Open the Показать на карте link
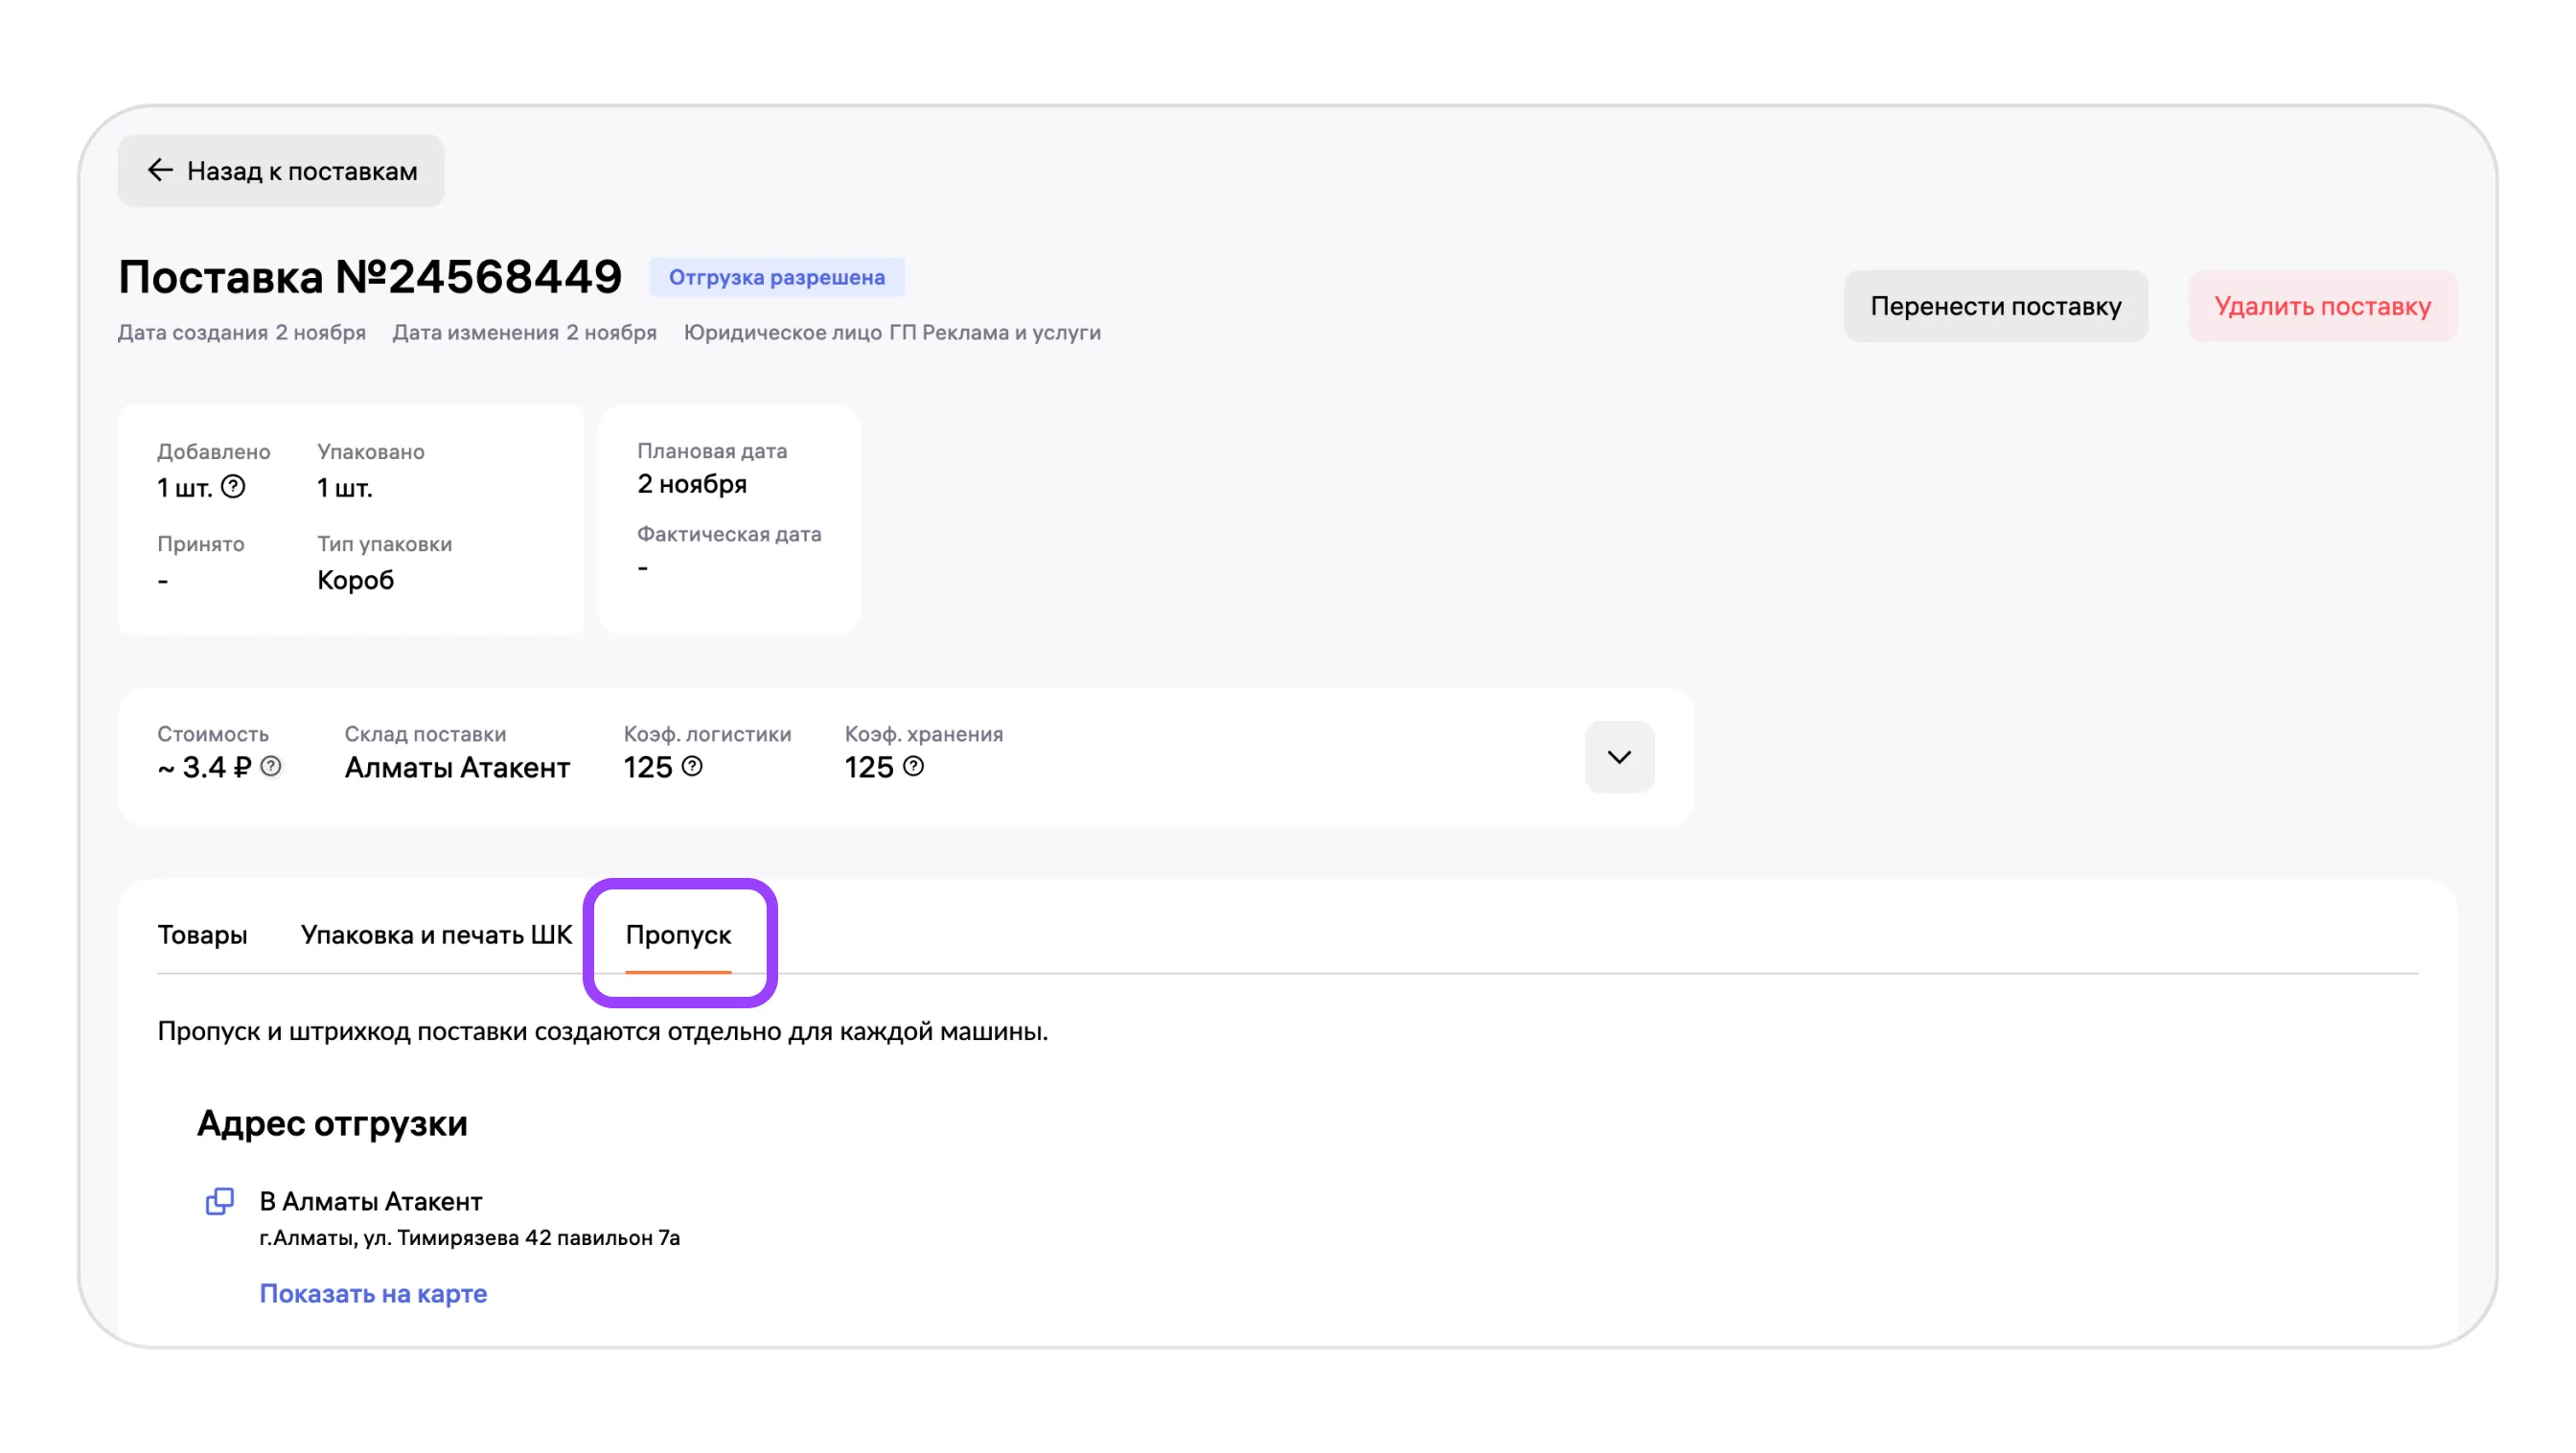The height and width of the screenshot is (1453, 2576). (x=373, y=1293)
